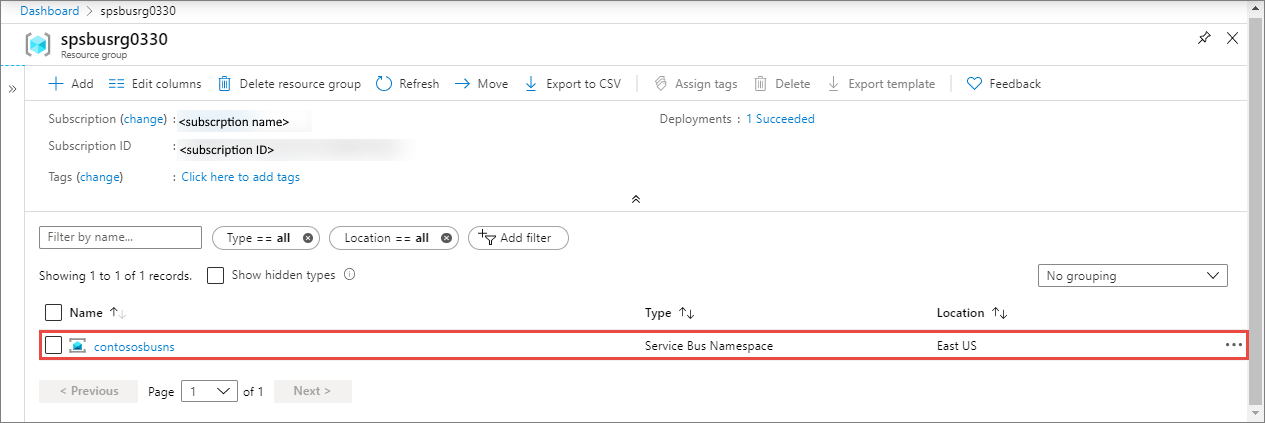Toggle the Show hidden types checkbox
This screenshot has height=423, width=1265.
point(215,275)
